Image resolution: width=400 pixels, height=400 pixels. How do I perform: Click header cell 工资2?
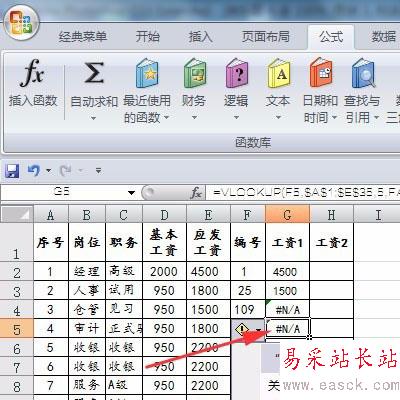[x=331, y=242]
